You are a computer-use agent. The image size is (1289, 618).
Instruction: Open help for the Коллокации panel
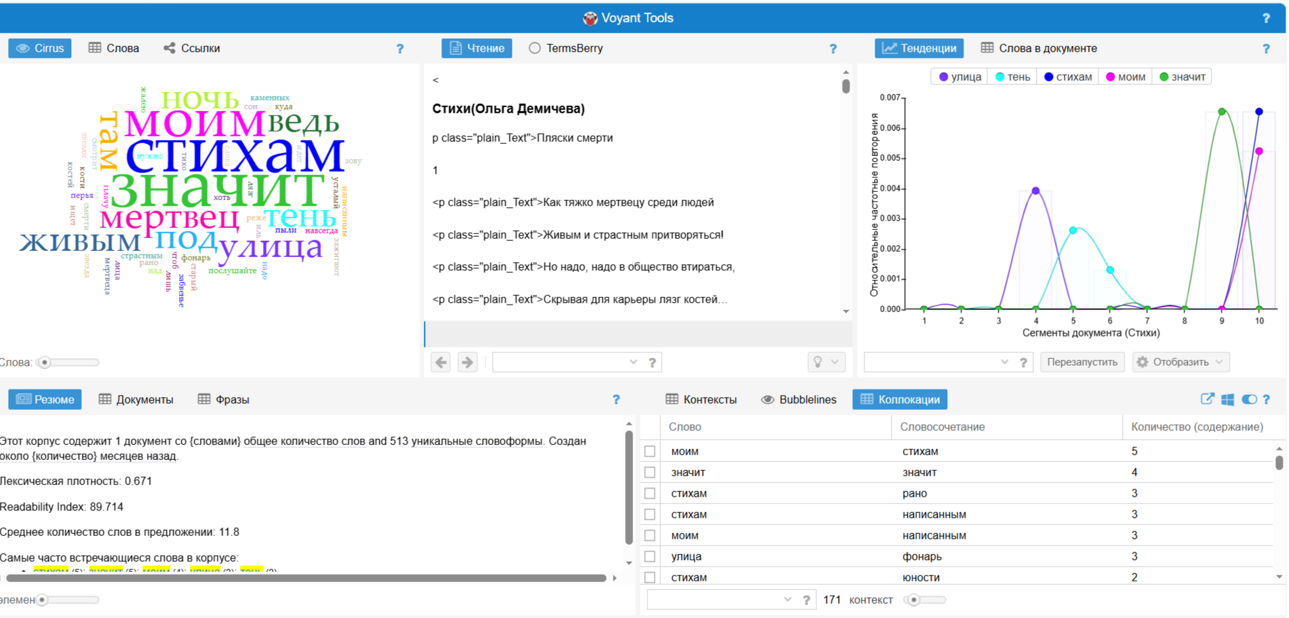tap(1266, 399)
